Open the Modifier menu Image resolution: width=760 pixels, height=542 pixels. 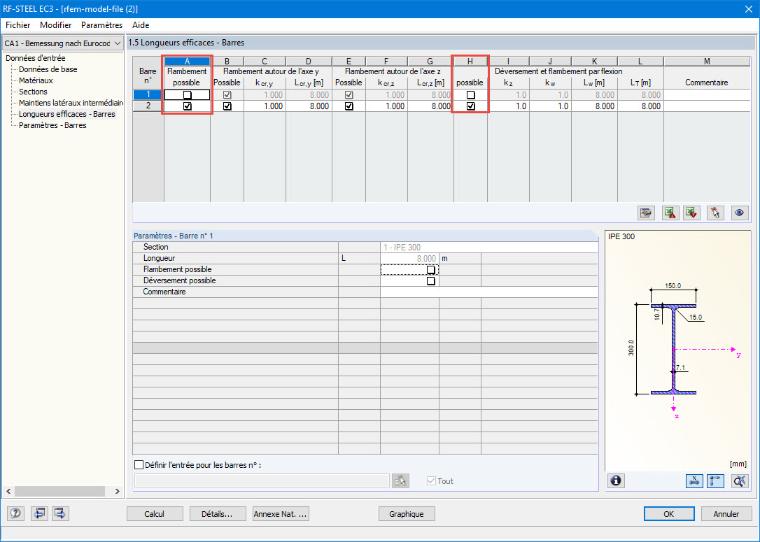tap(55, 25)
